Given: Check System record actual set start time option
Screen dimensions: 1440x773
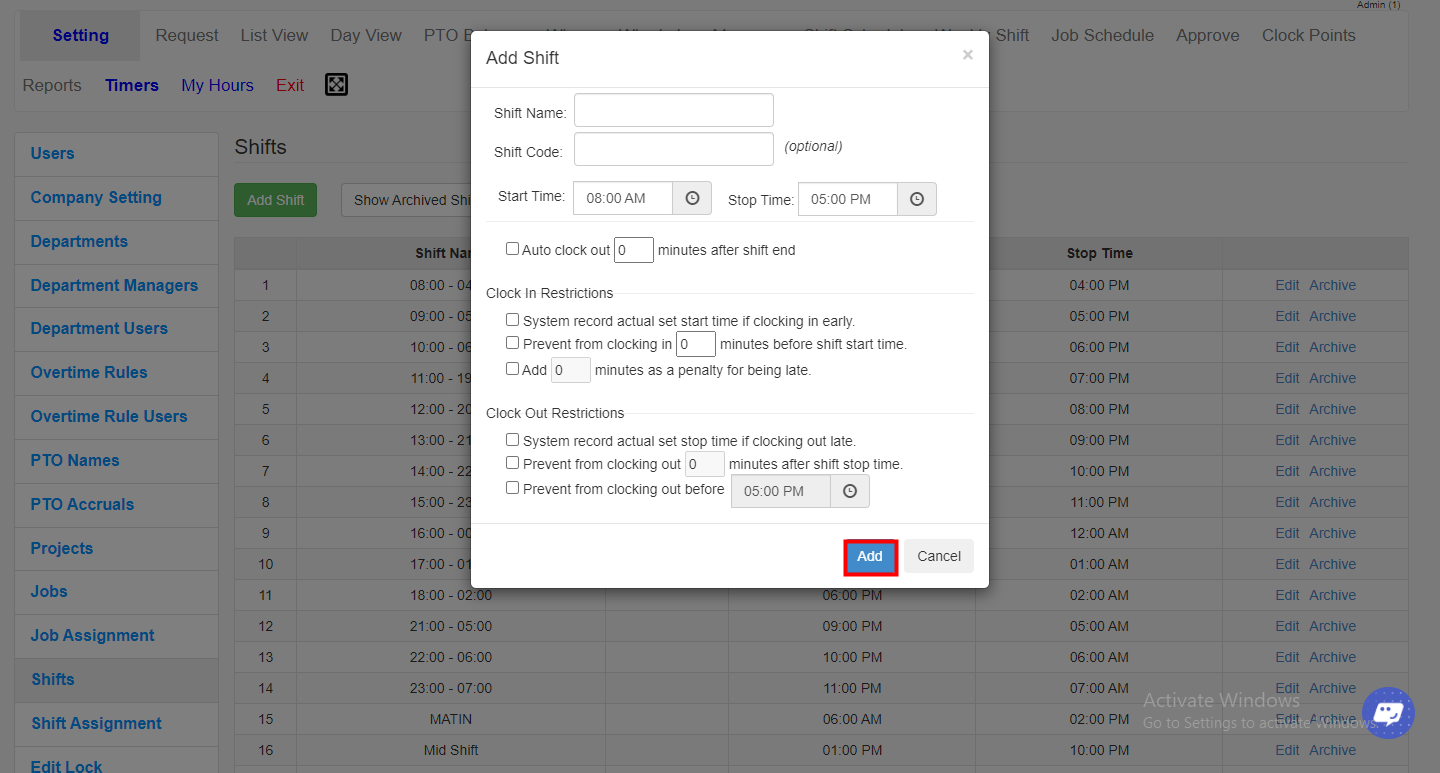Looking at the screenshot, I should click(x=512, y=320).
